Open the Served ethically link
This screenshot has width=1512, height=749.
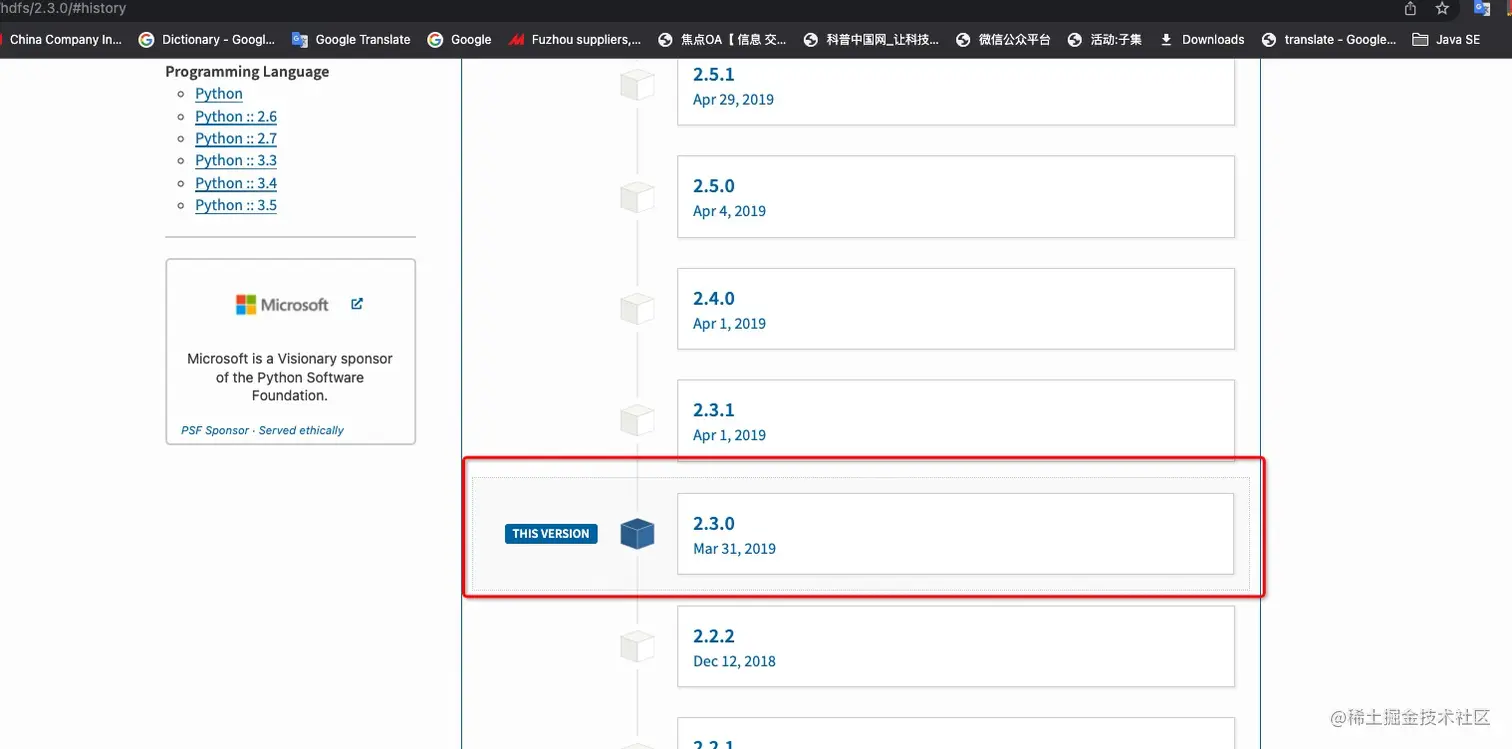point(301,430)
